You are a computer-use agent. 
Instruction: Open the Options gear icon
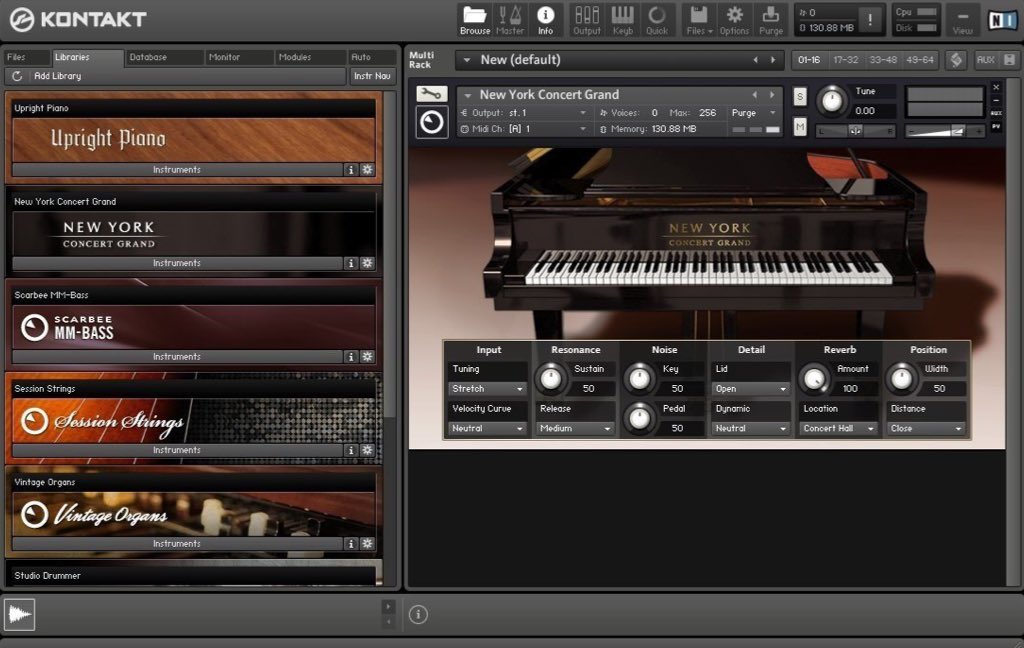point(734,18)
